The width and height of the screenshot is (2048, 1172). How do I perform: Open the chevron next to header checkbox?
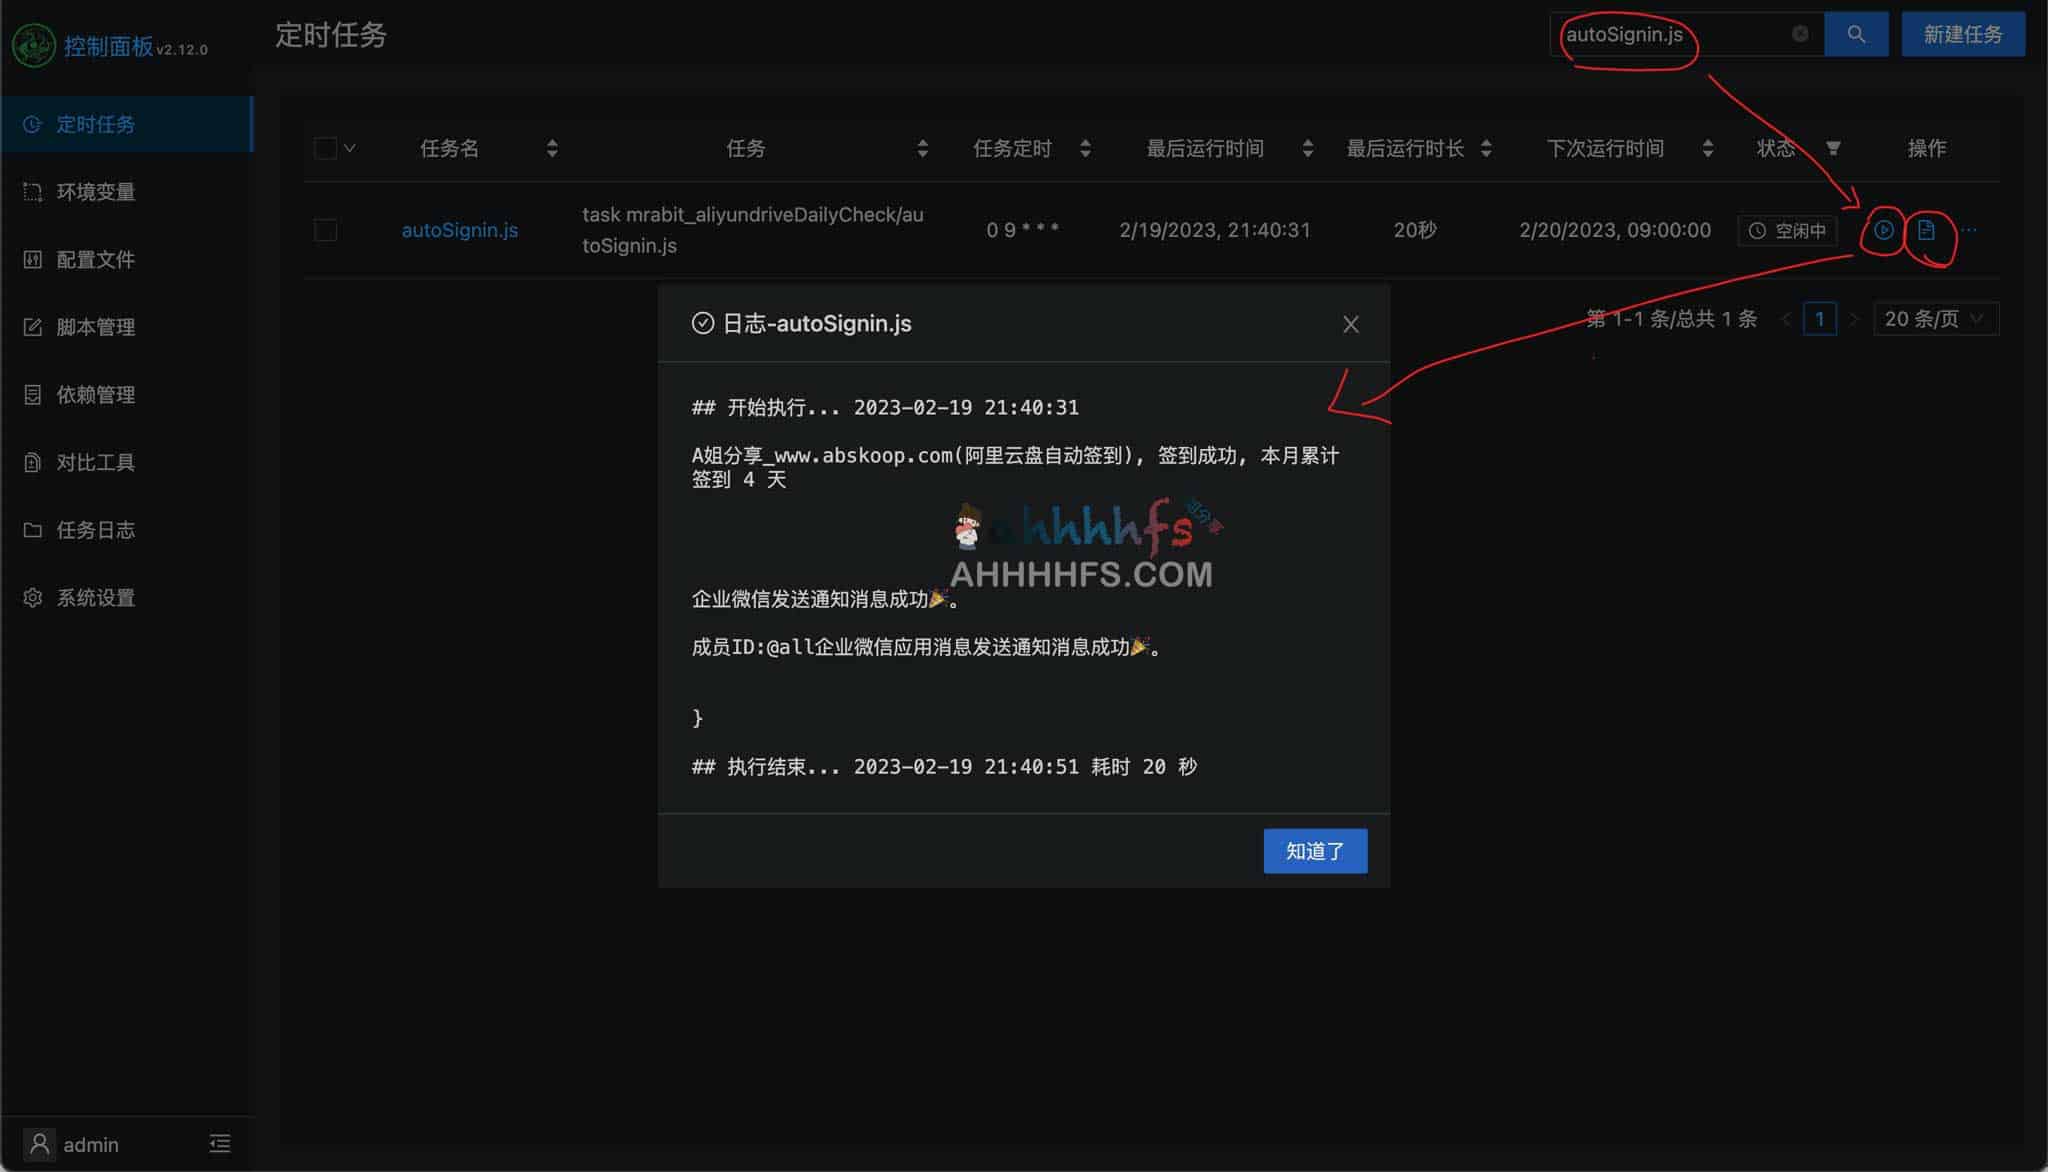coord(351,147)
